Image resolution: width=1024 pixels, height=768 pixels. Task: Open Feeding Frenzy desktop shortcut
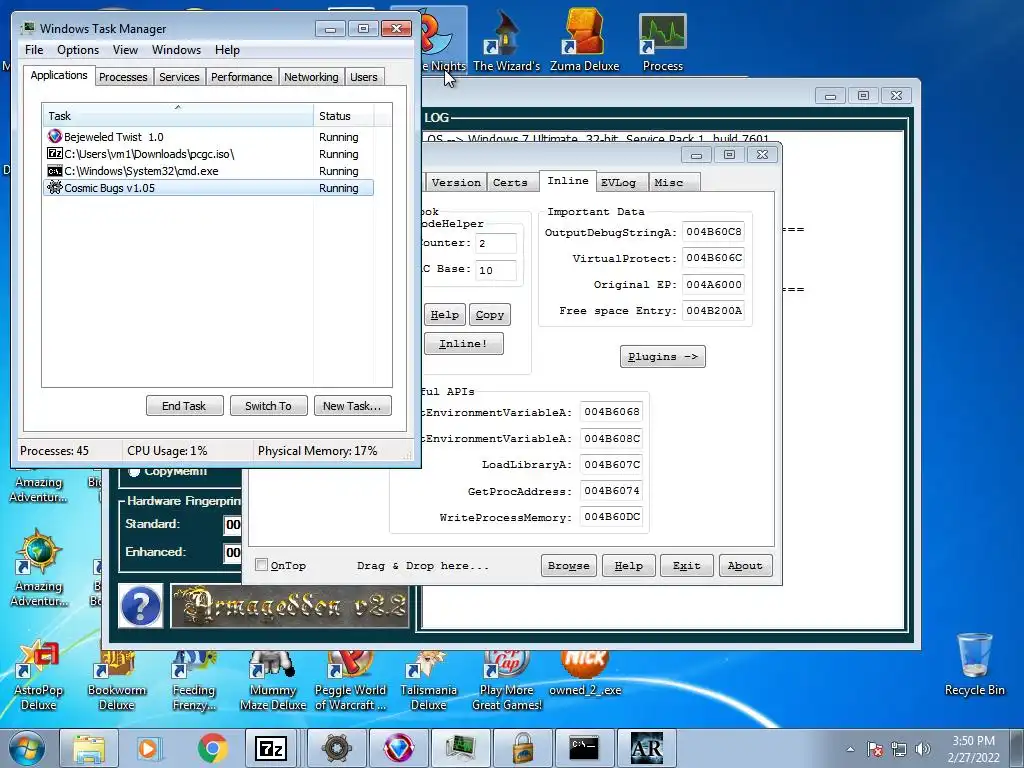click(x=194, y=679)
